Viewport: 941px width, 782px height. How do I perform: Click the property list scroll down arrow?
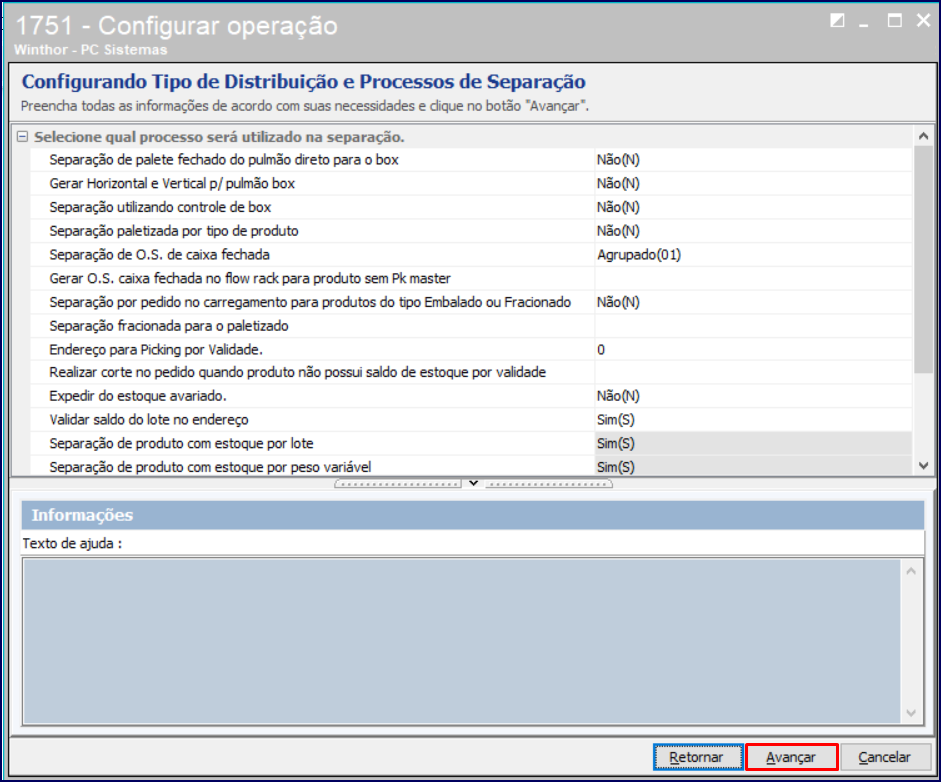point(923,465)
